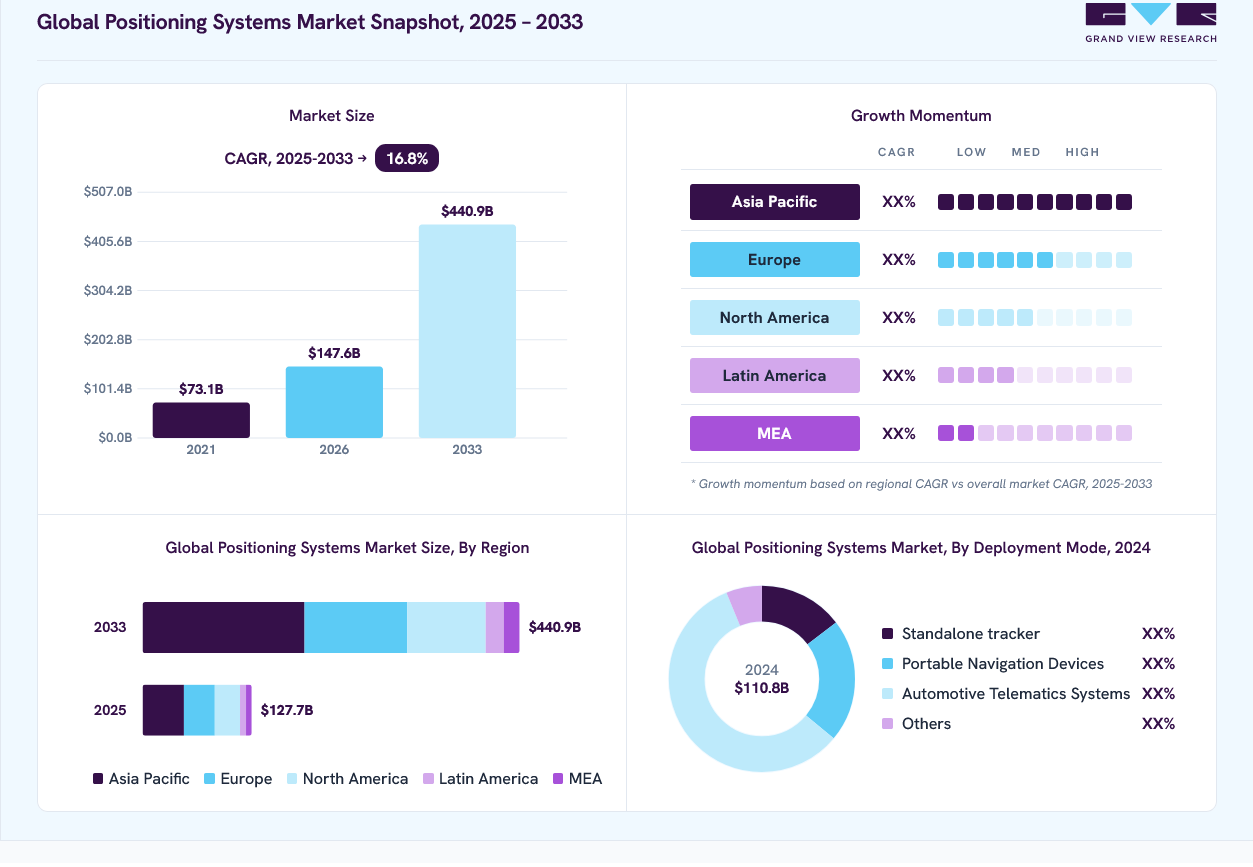Click the Standalone tracker legend swatch
1253x867 pixels.
[x=887, y=634]
